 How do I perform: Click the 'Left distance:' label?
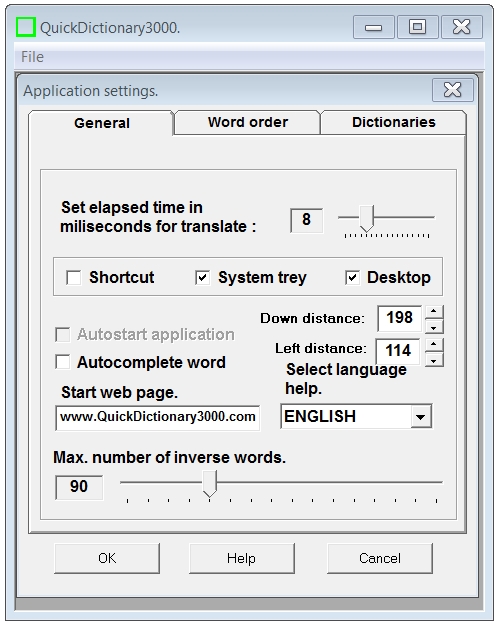coord(321,348)
